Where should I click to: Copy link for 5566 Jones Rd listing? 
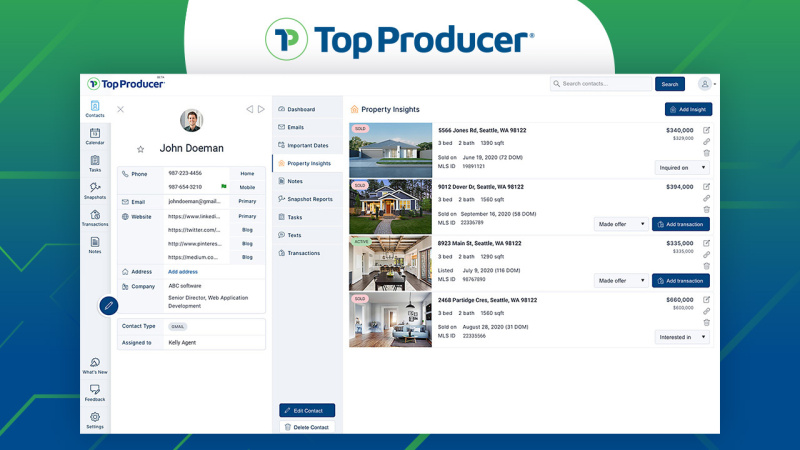tap(707, 141)
